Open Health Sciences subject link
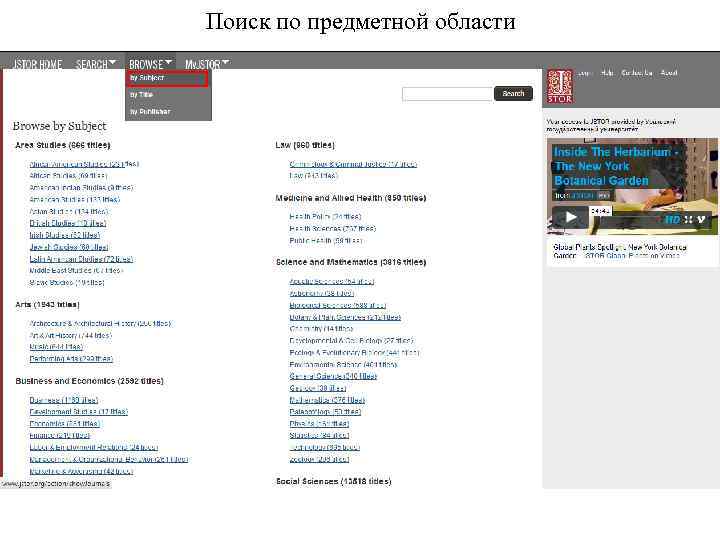720x540 pixels. 332,228
